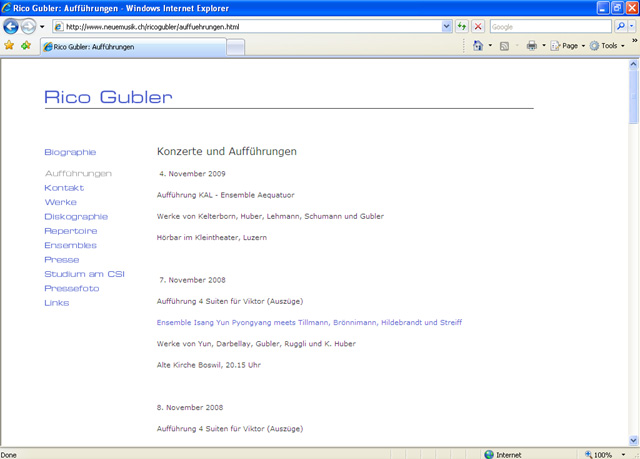The width and height of the screenshot is (640, 459).
Task: Open a new blank tab
Action: click(236, 47)
